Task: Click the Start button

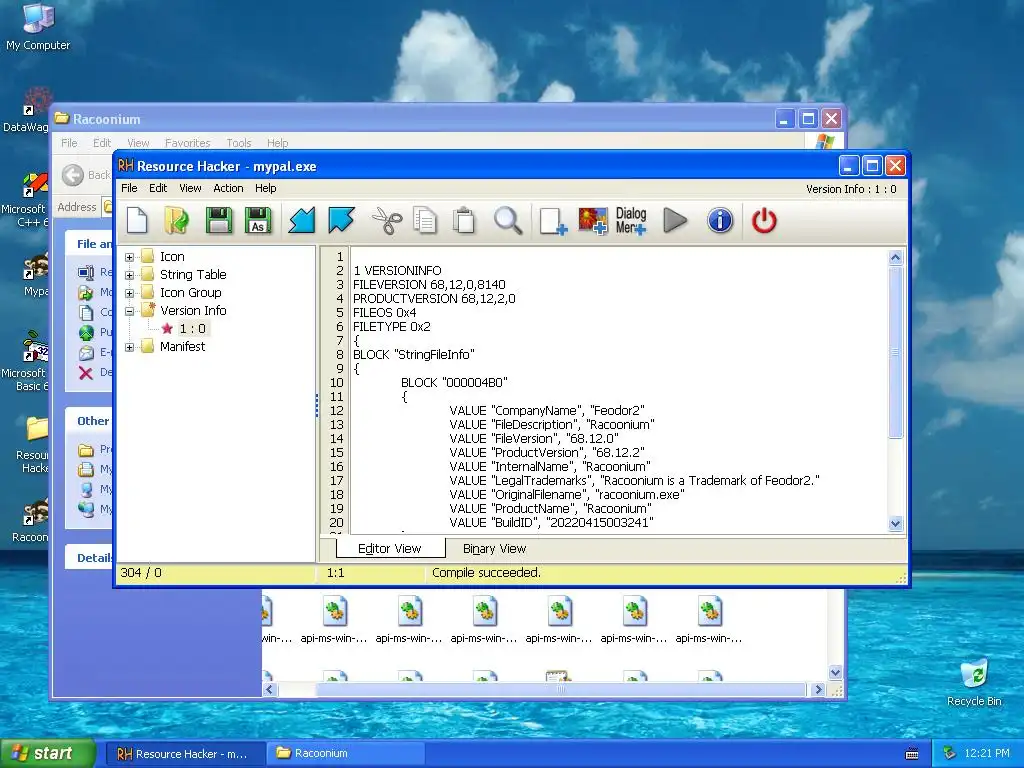Action: pyautogui.click(x=47, y=753)
